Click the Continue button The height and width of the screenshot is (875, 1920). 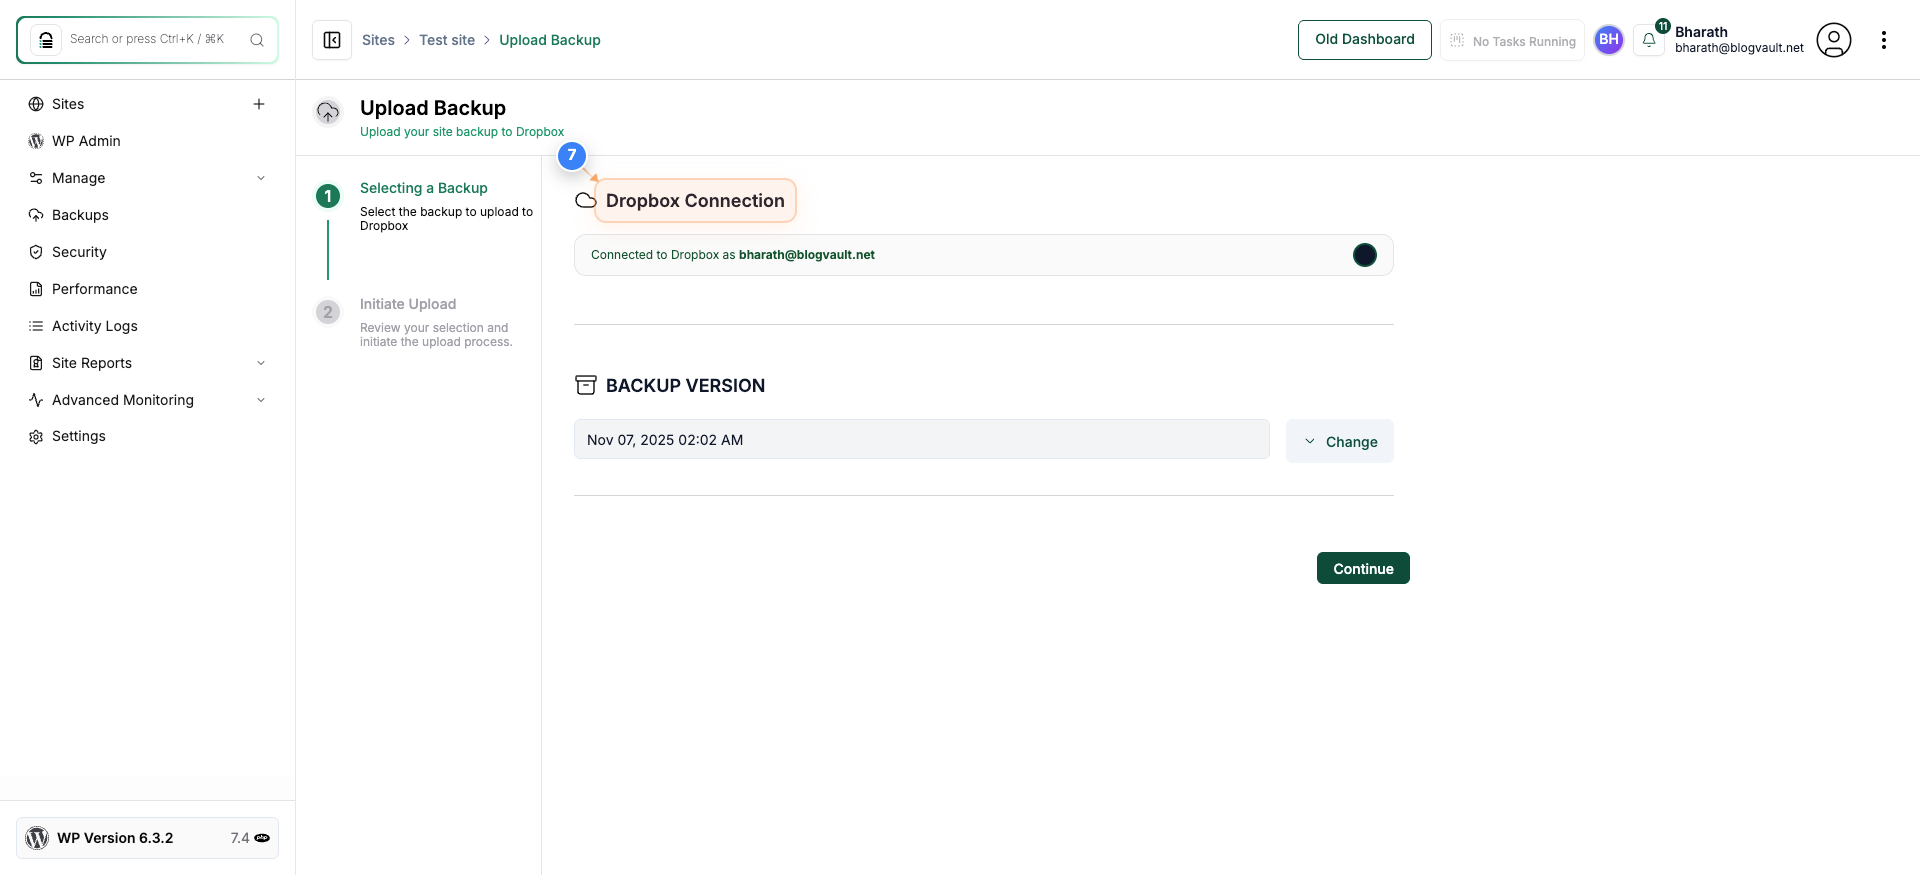pyautogui.click(x=1363, y=568)
